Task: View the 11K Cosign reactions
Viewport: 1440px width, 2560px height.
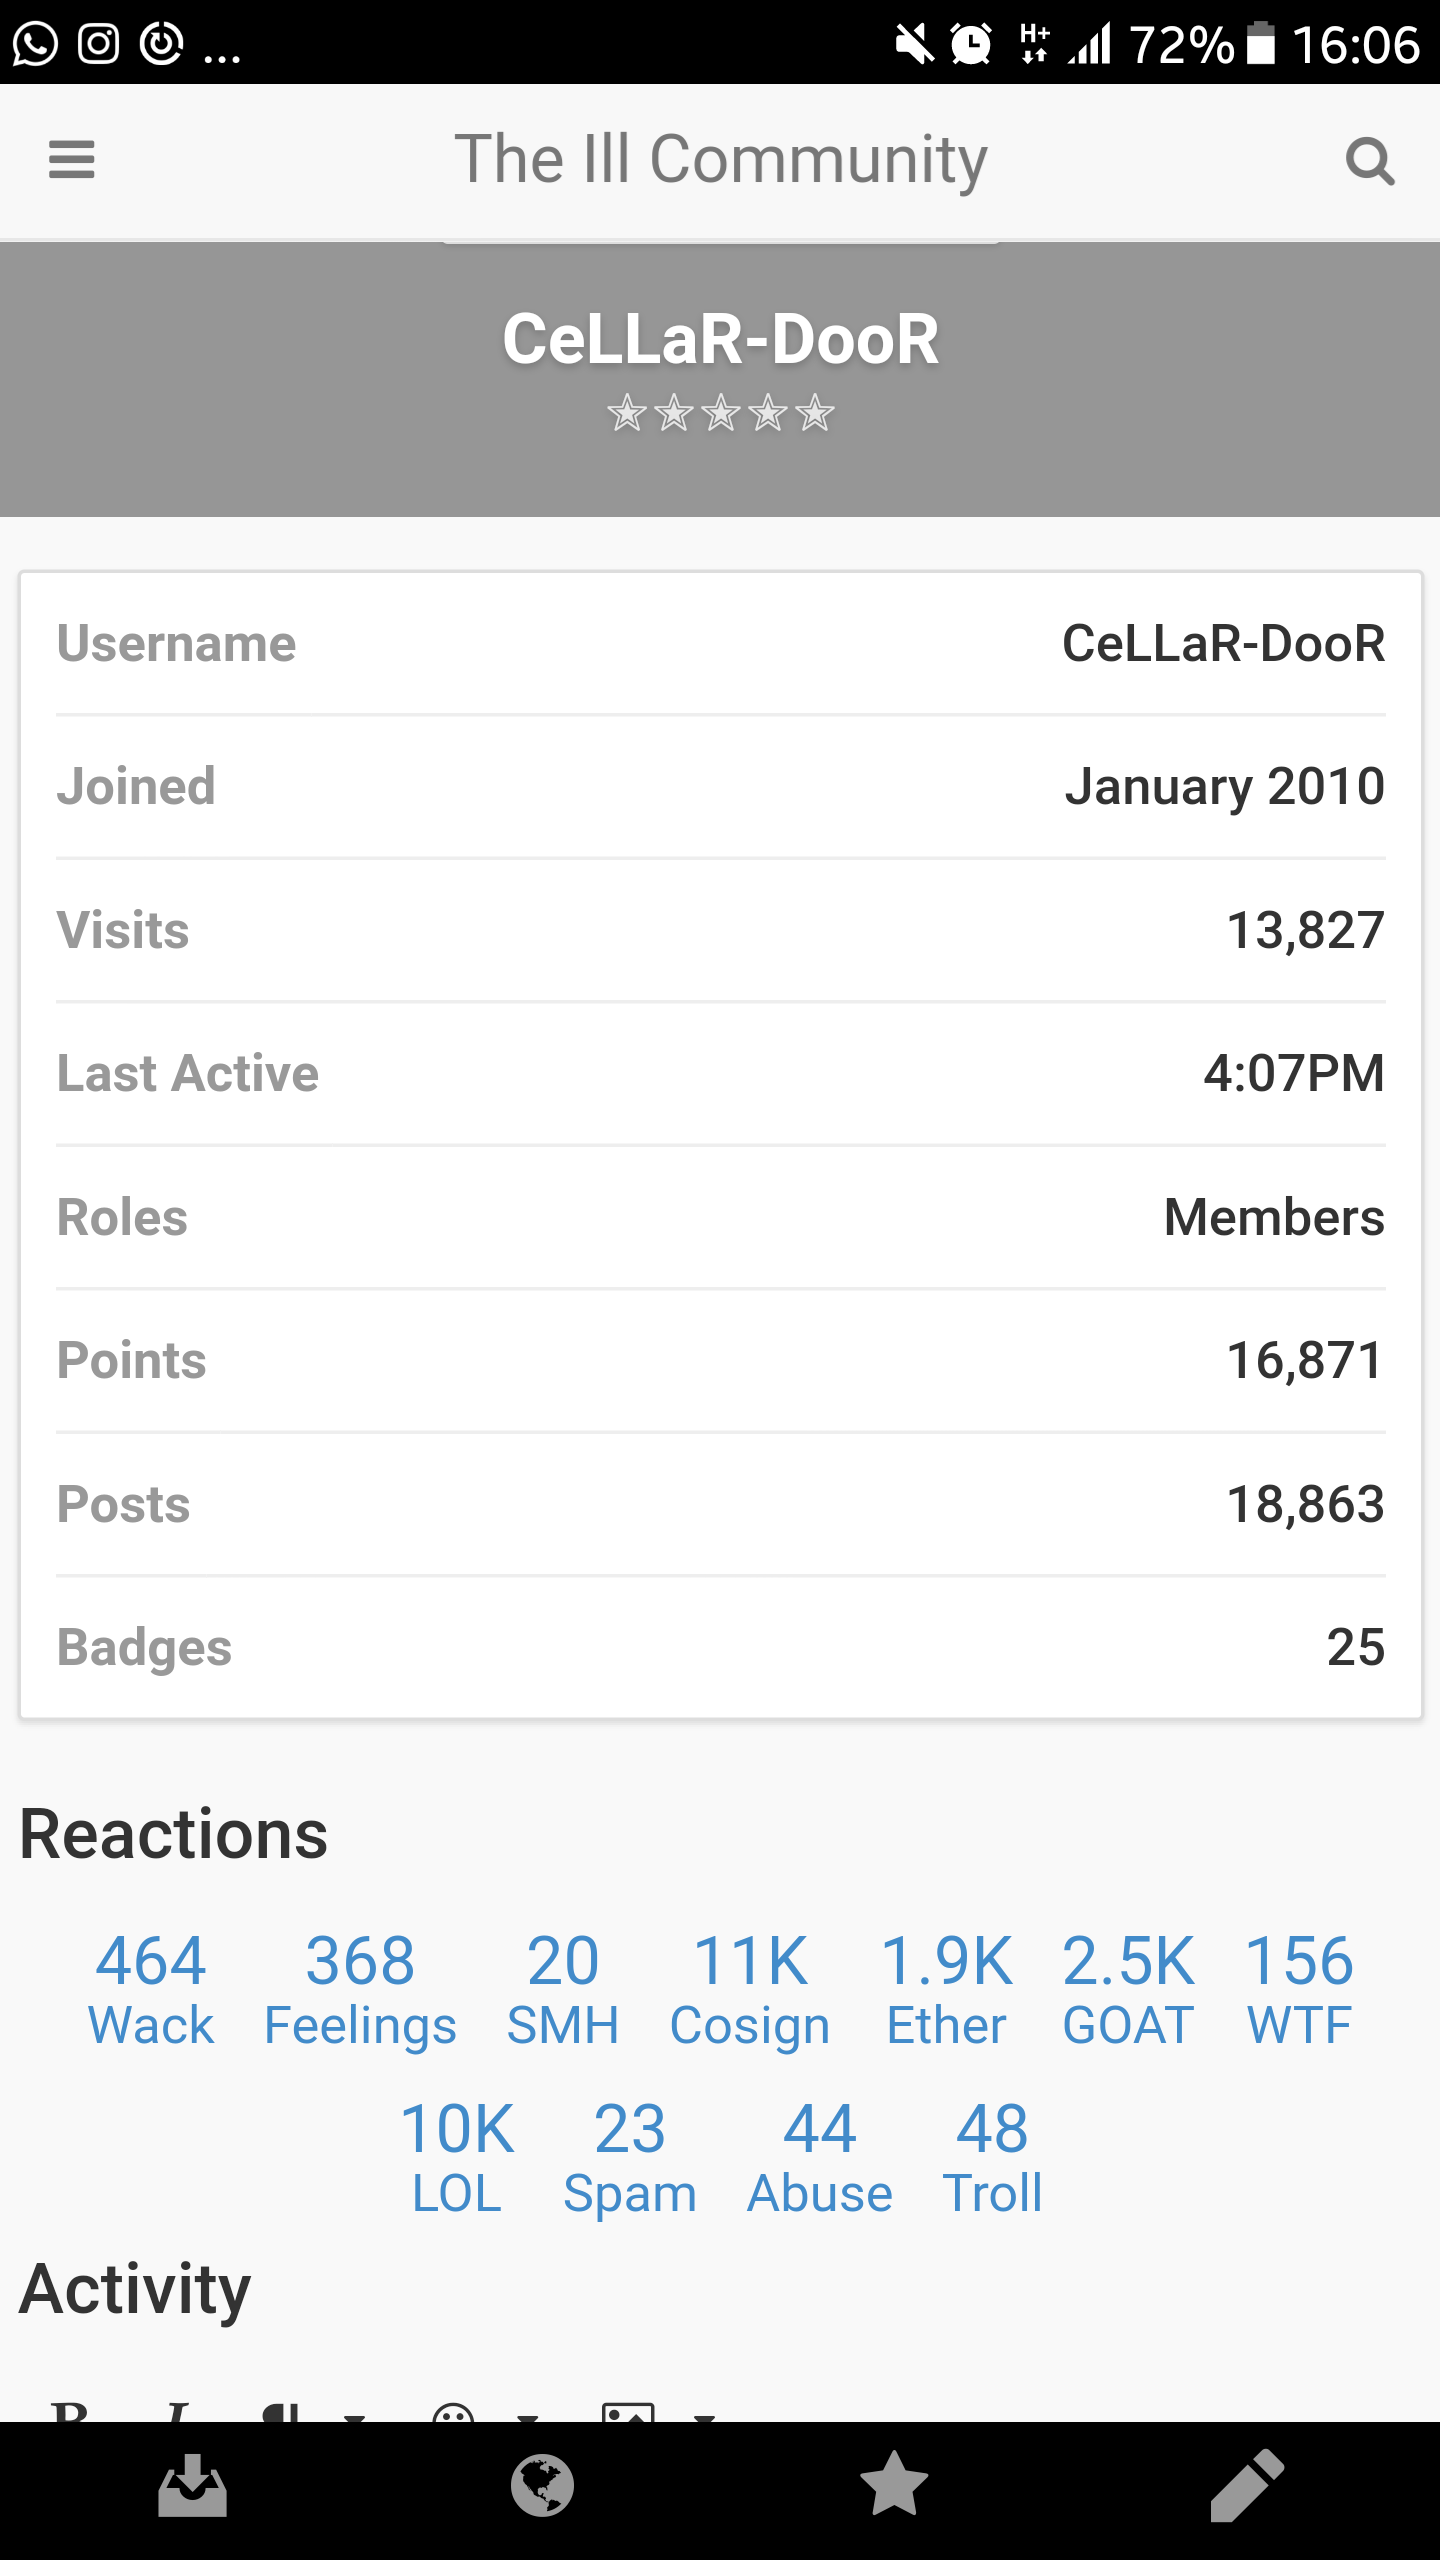Action: tap(750, 1989)
